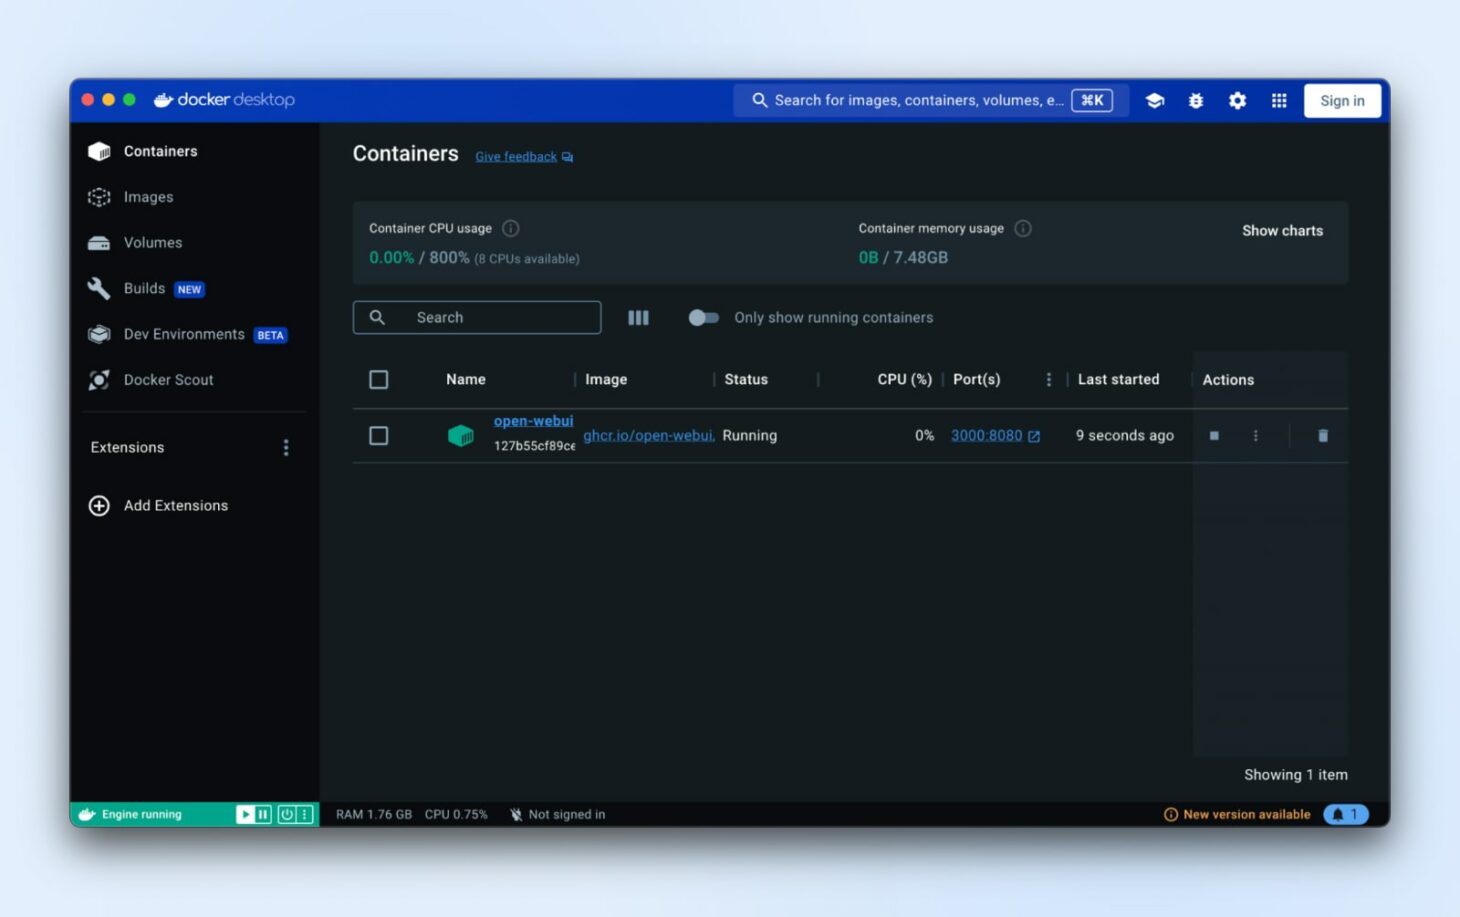Open the extensions grid icon in header
Image resolution: width=1460 pixels, height=917 pixels.
(1278, 101)
